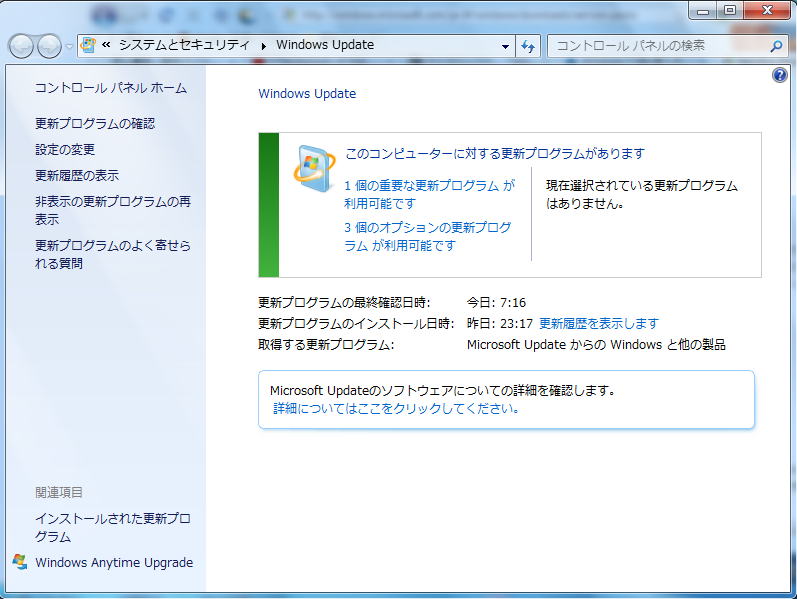Click the Windows Anytime Upgrade flag icon
This screenshot has width=797, height=599.
tap(20, 562)
